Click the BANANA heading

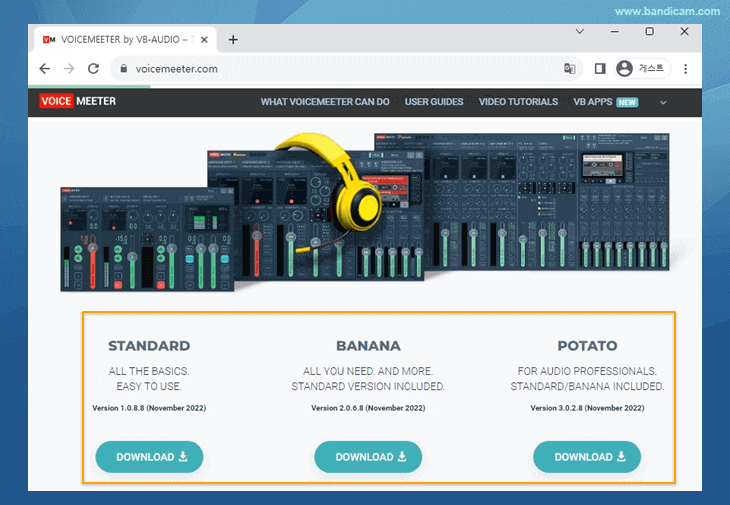coord(368,346)
